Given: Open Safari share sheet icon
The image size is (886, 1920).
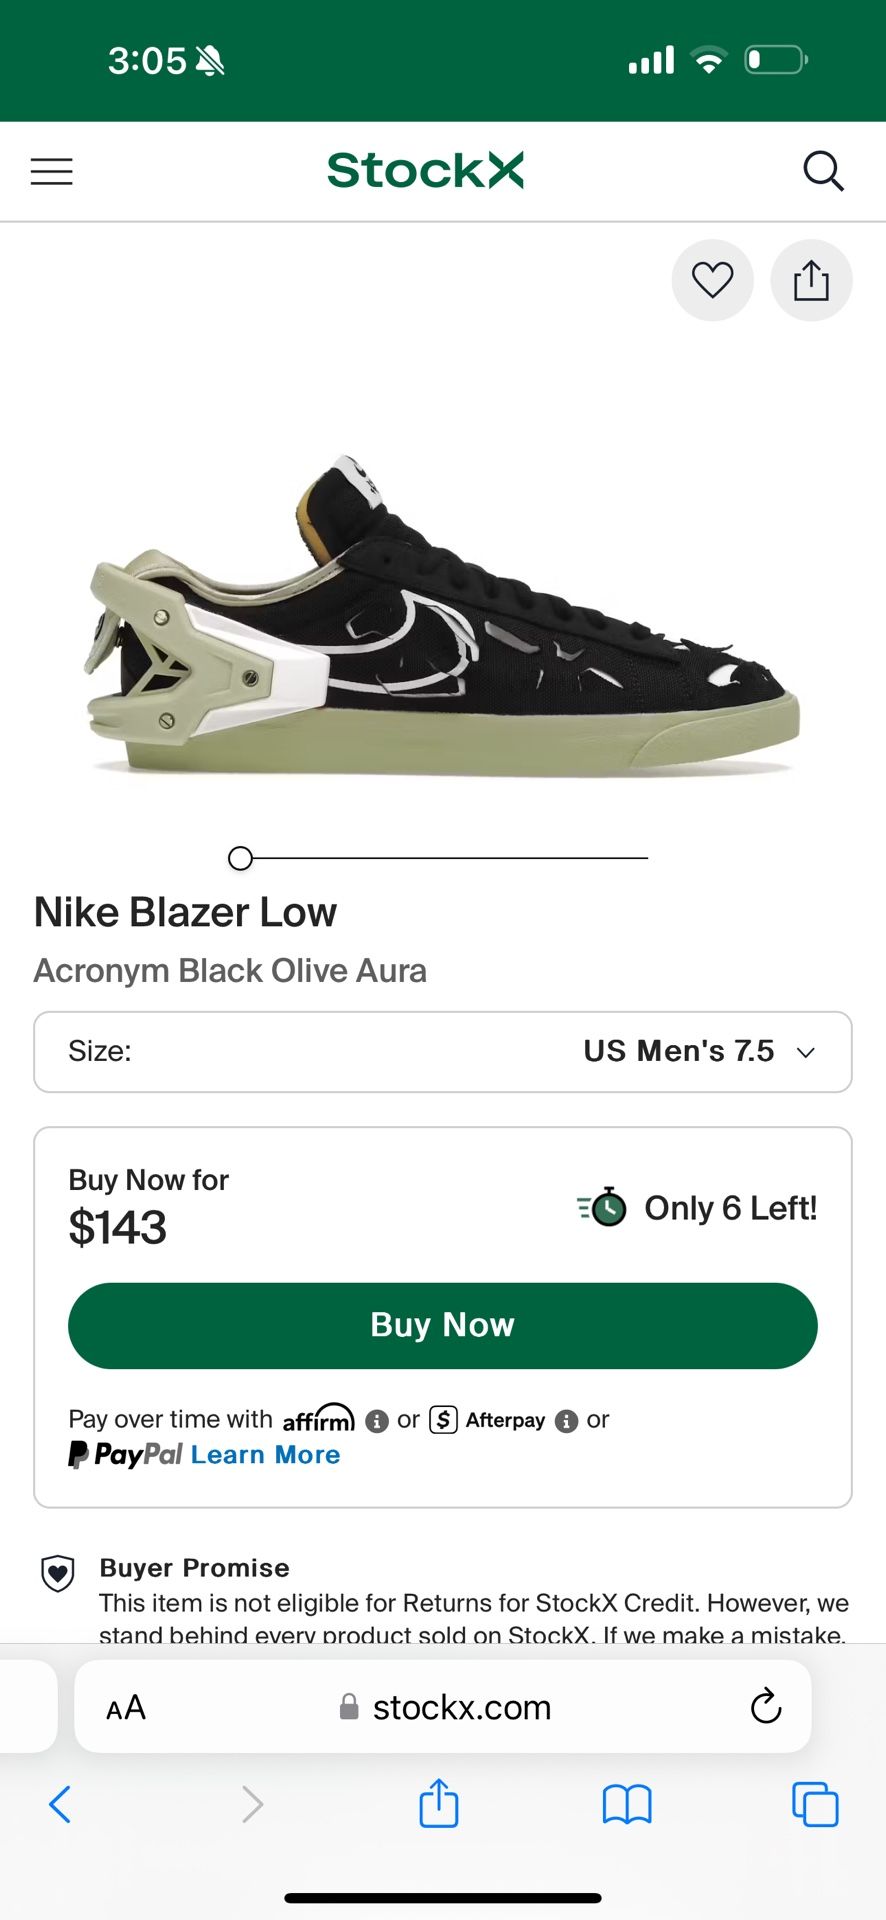Looking at the screenshot, I should pyautogui.click(x=438, y=1804).
